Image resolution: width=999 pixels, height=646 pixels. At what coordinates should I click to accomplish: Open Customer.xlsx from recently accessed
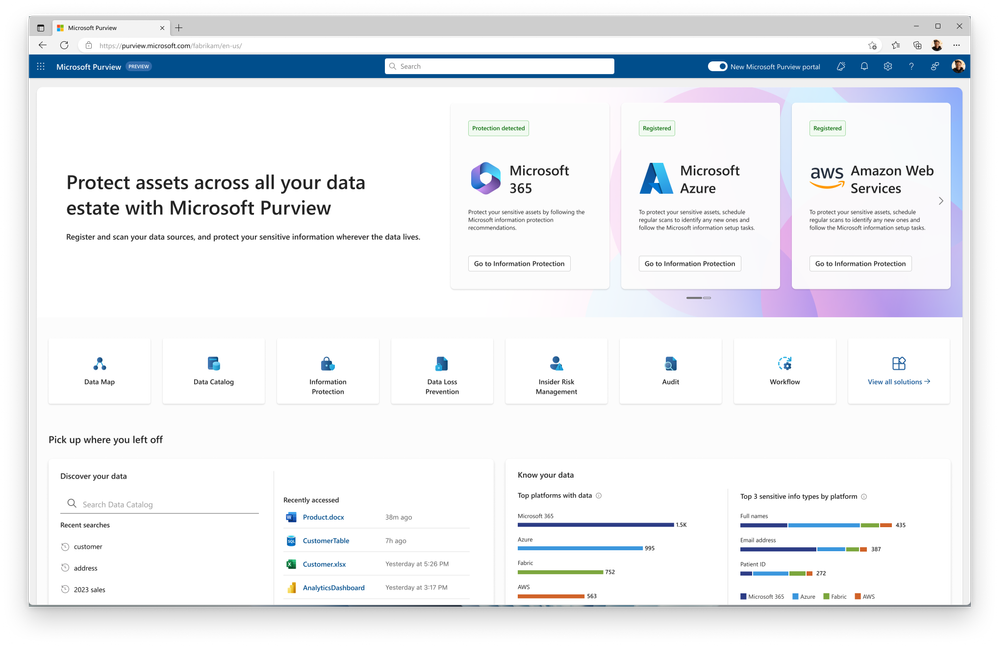(x=324, y=564)
